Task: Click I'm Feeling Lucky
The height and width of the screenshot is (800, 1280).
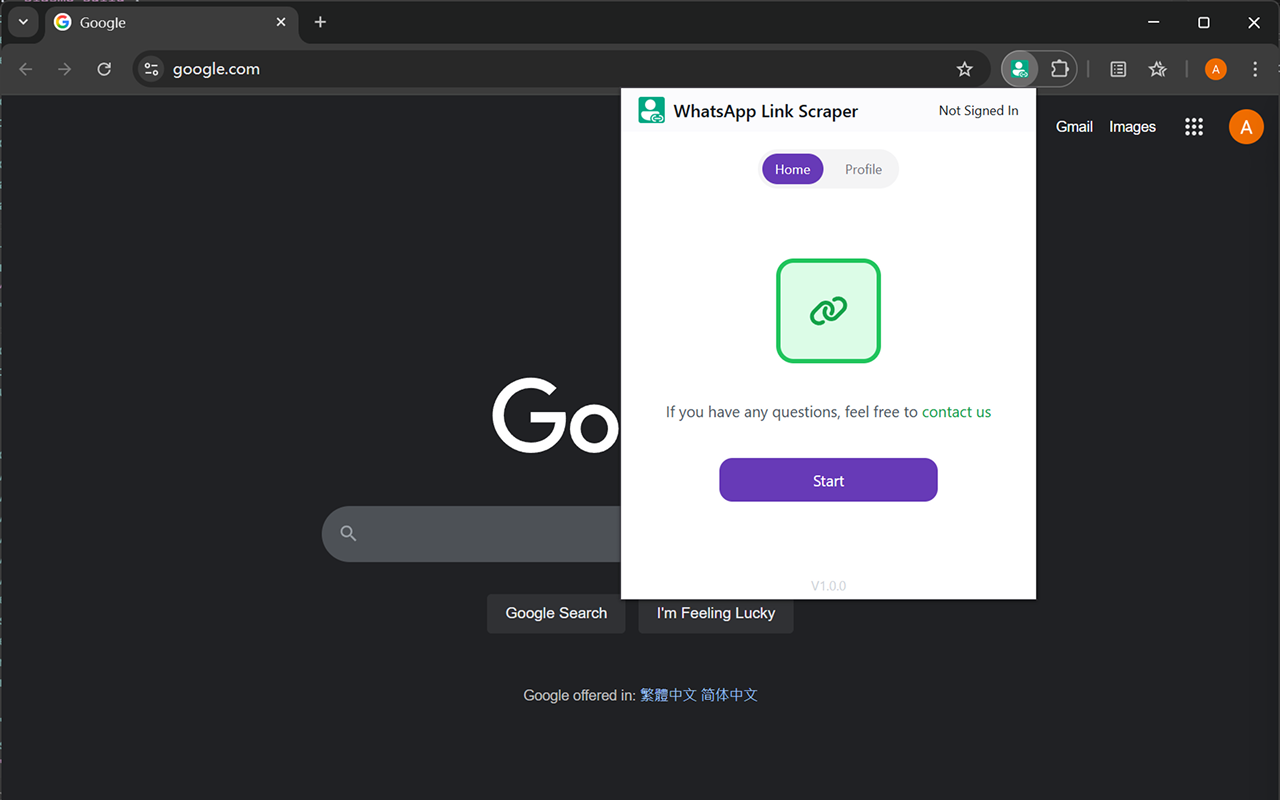Action: (x=715, y=613)
